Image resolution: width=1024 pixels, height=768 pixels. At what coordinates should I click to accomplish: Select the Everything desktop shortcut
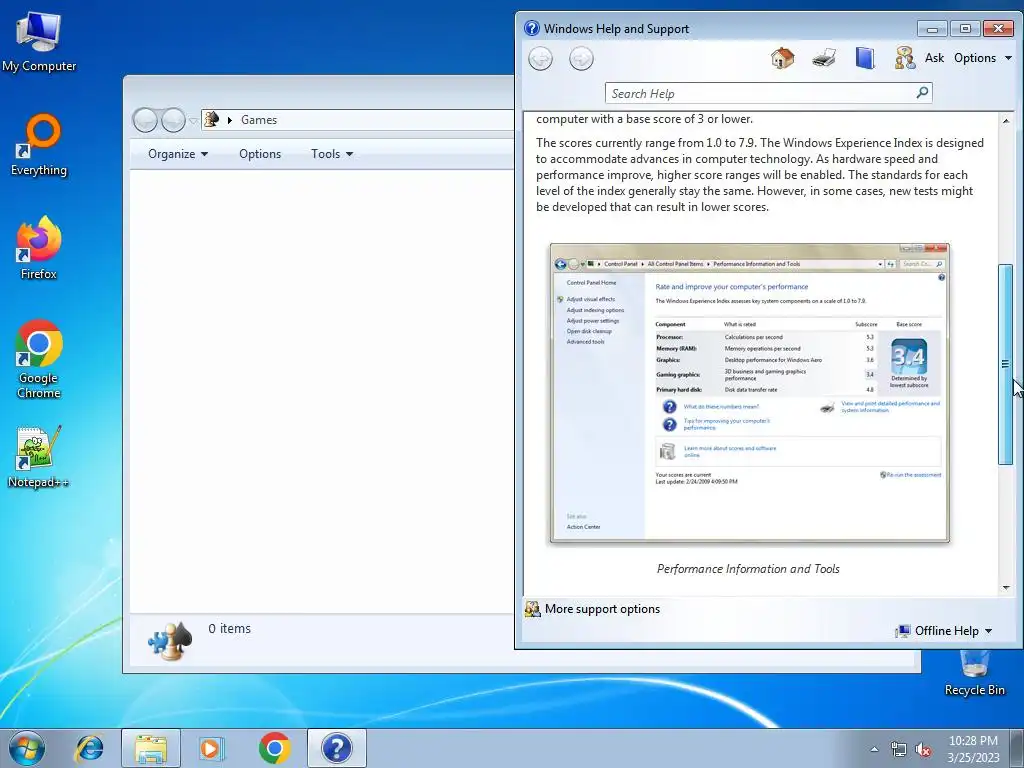click(x=39, y=145)
